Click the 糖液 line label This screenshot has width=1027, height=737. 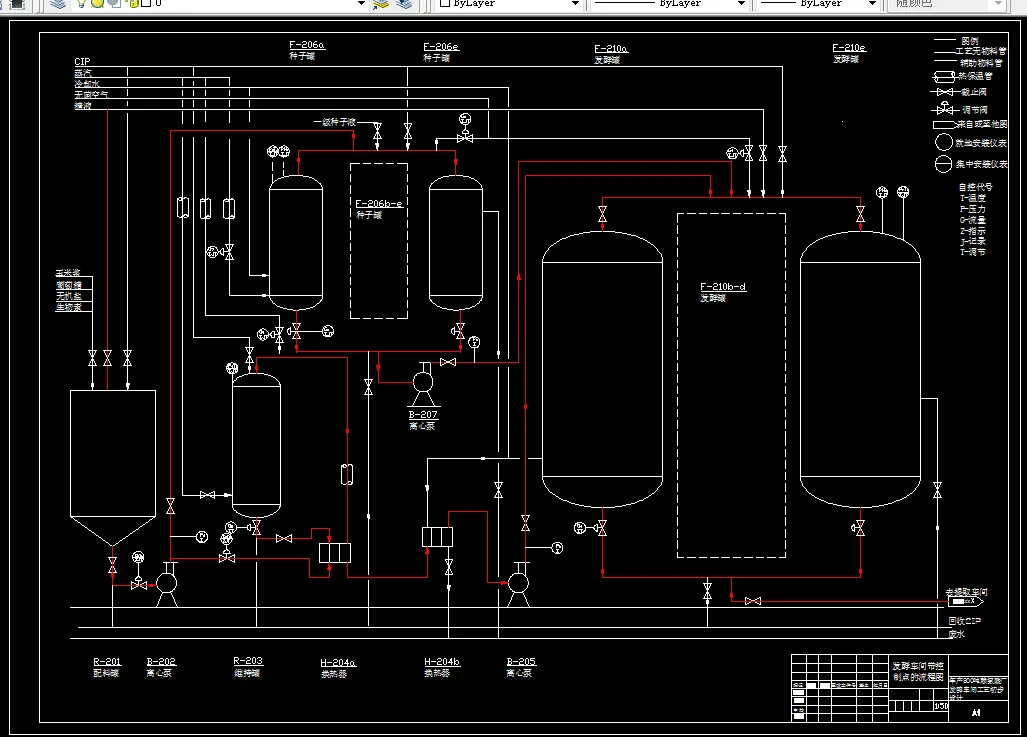pos(83,105)
